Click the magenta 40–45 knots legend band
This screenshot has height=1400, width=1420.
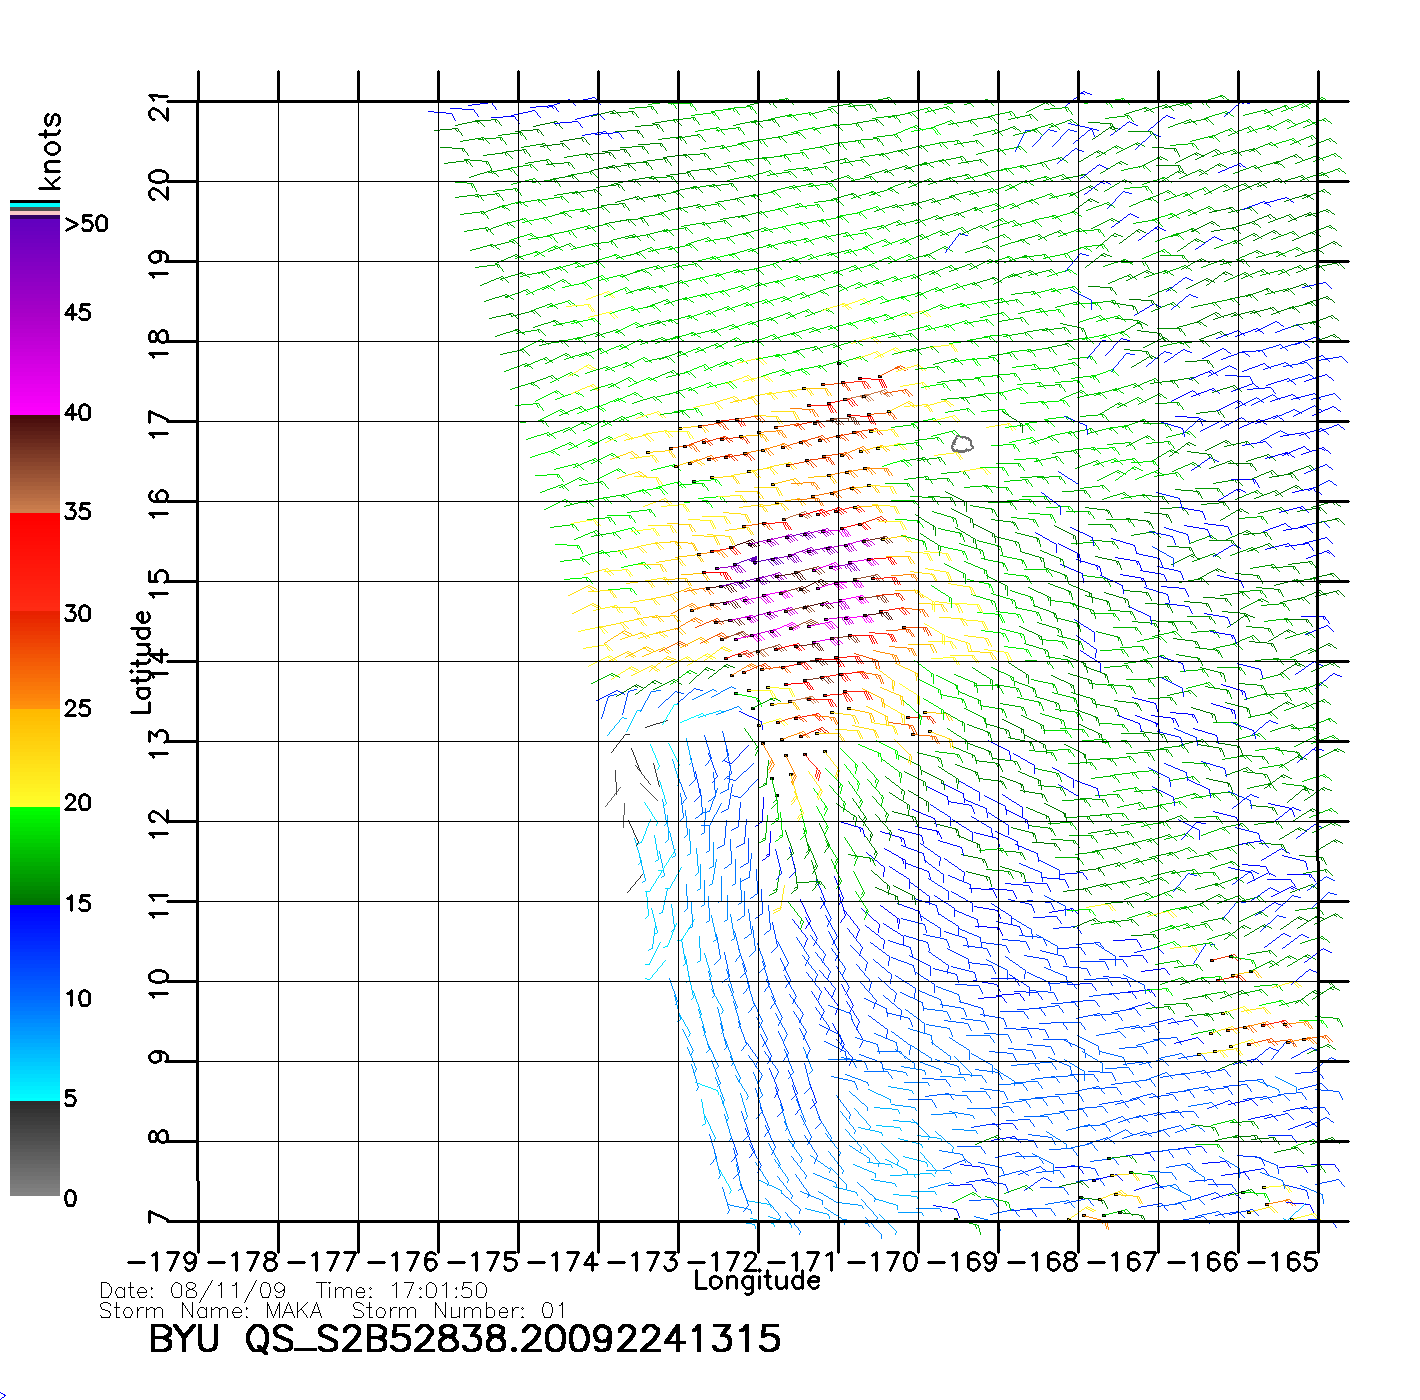(34, 365)
